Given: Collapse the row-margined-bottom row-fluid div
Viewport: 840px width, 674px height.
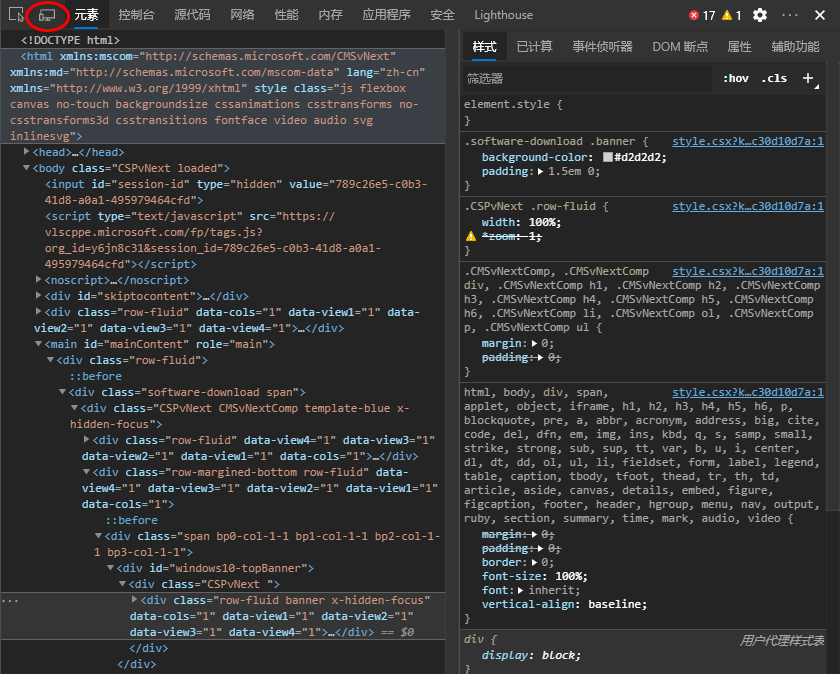Looking at the screenshot, I should point(86,472).
